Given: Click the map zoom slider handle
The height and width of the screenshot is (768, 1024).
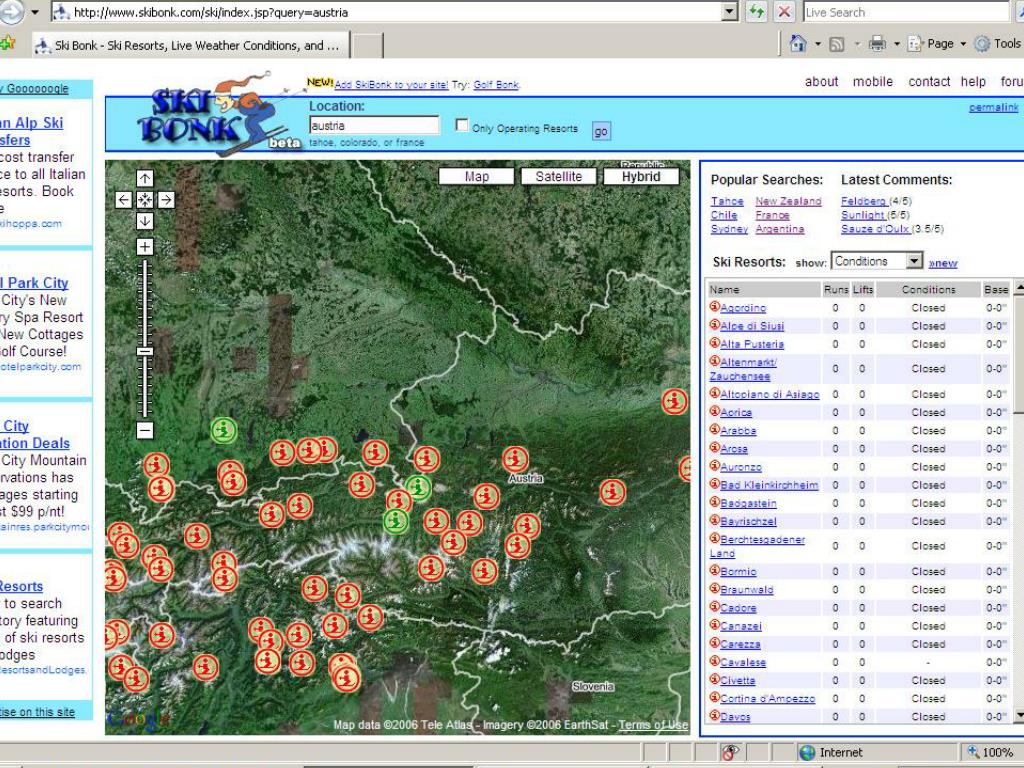Looking at the screenshot, I should tap(145, 351).
